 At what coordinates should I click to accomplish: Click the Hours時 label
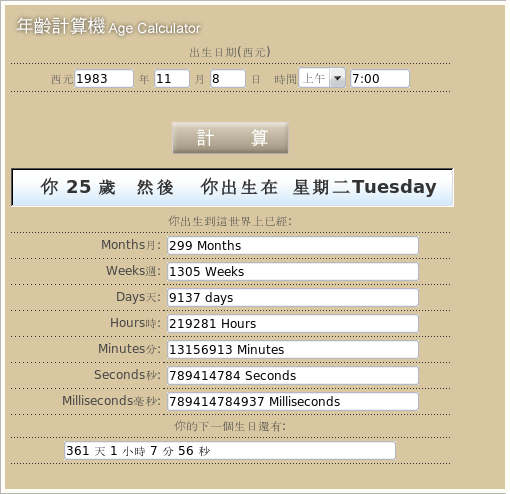[x=135, y=323]
